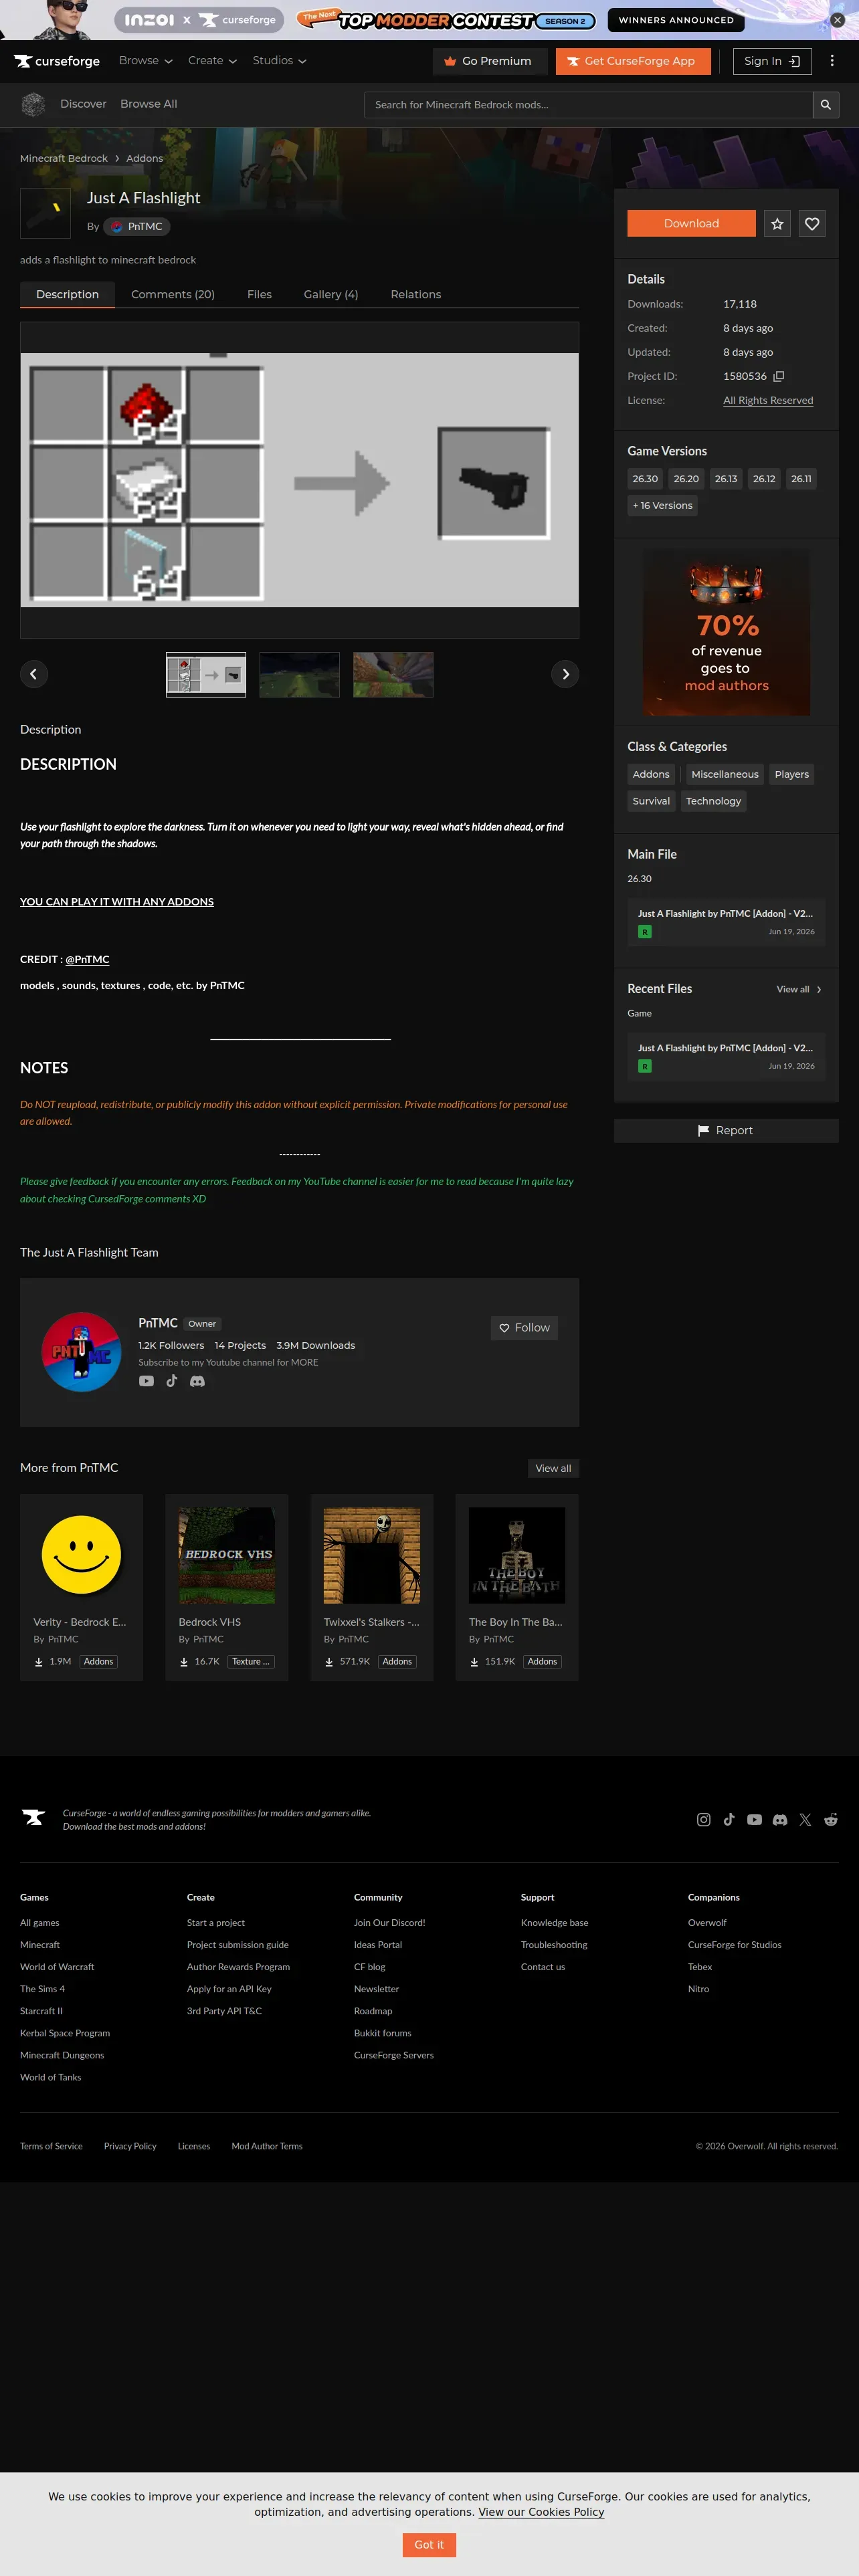Click the 26.30 game version tag

(645, 479)
